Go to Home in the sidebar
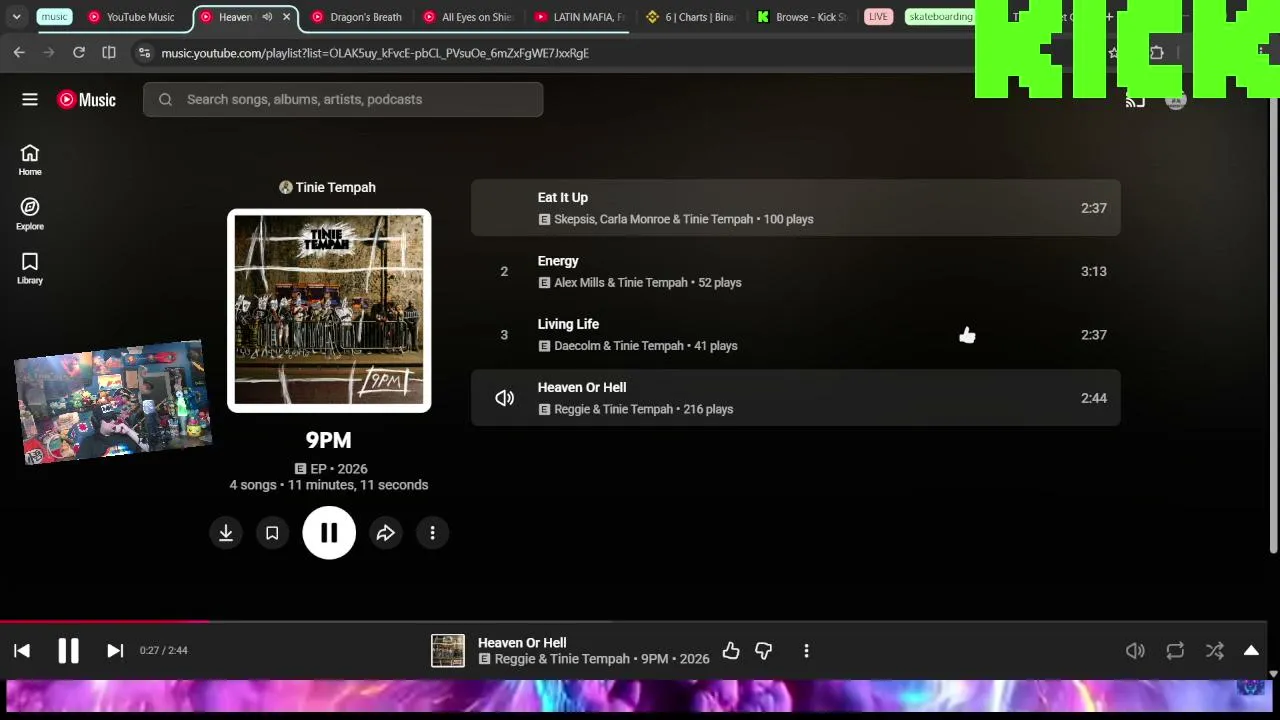Viewport: 1280px width, 720px height. [x=30, y=160]
